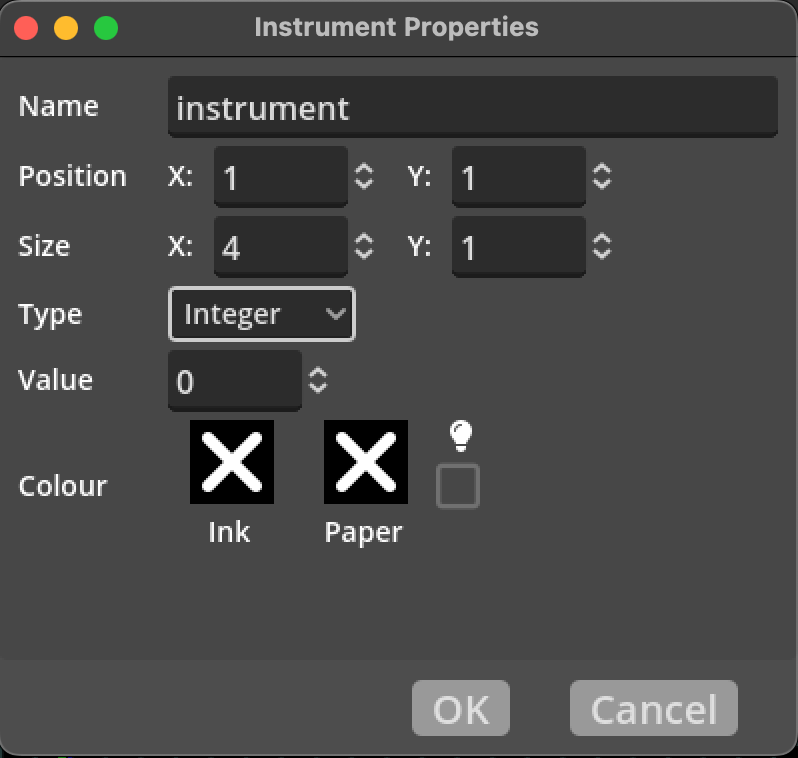Increment Position X with up arrow
Screen dimensions: 798x758
coord(365,170)
